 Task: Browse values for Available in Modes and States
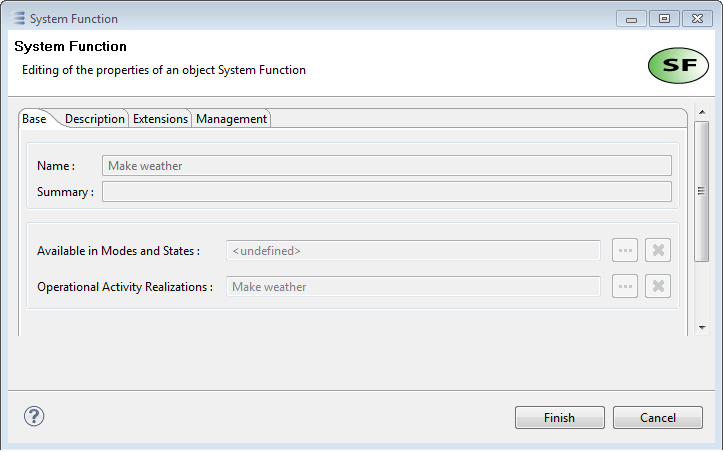point(625,250)
